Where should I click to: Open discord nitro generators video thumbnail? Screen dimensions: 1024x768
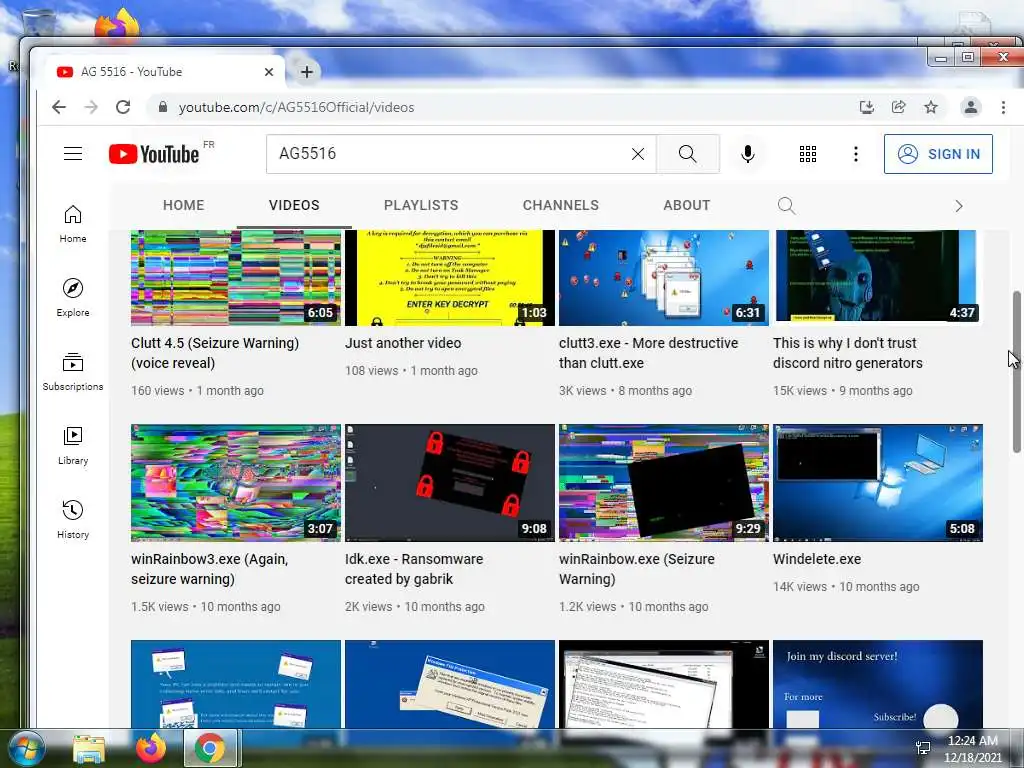coord(878,278)
